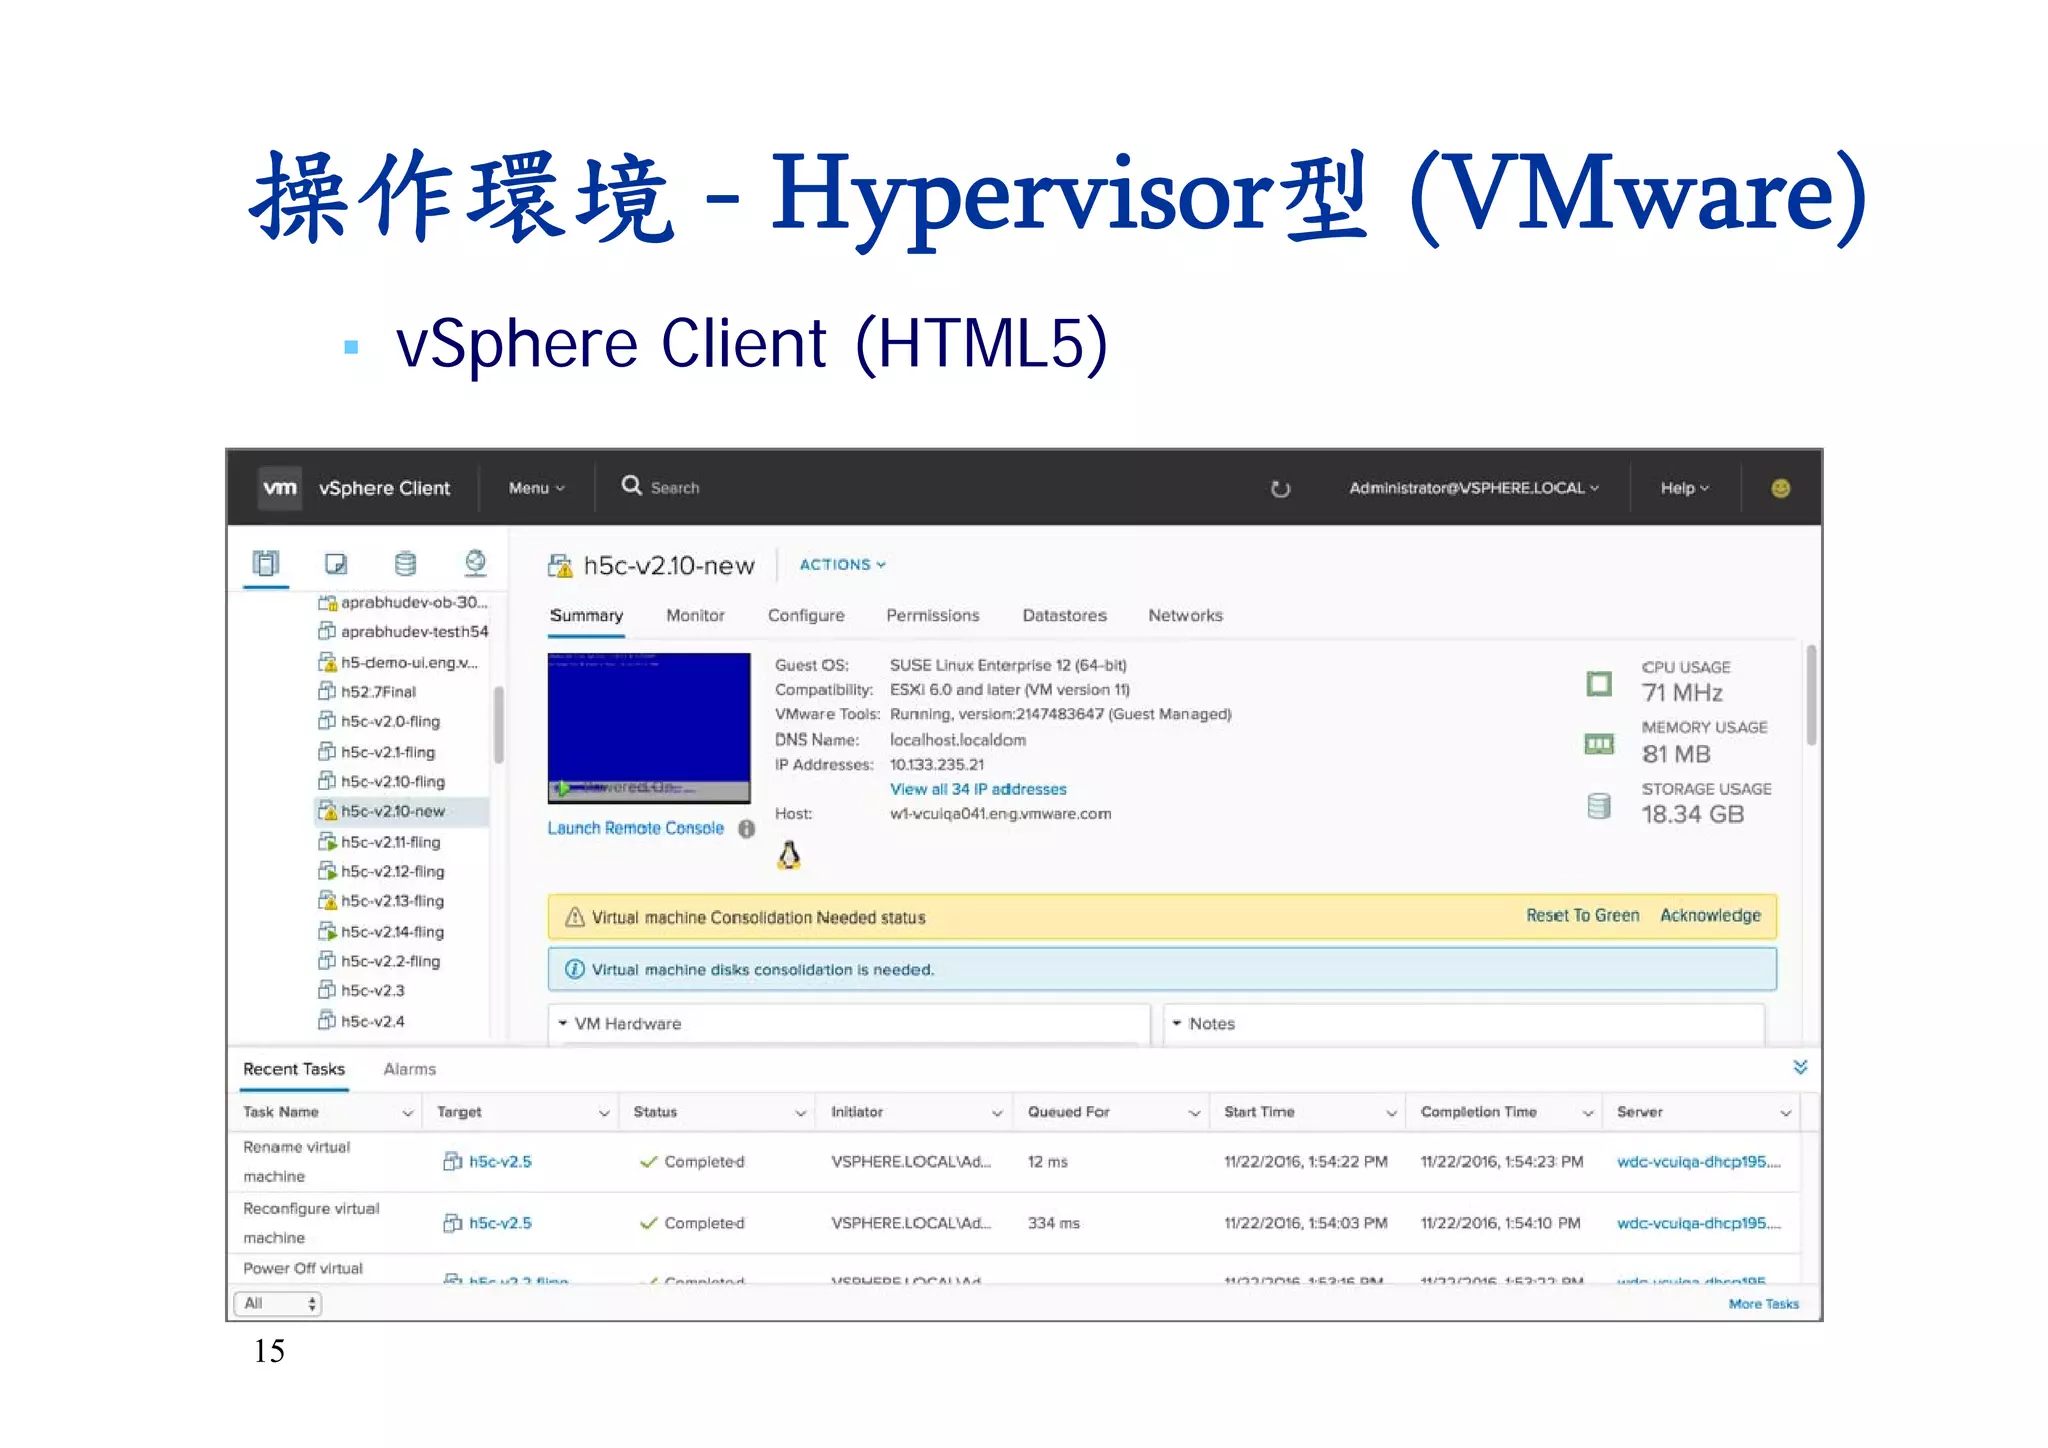Click View all 34 IP addresses link
The width and height of the screenshot is (2048, 1448).
tap(978, 789)
